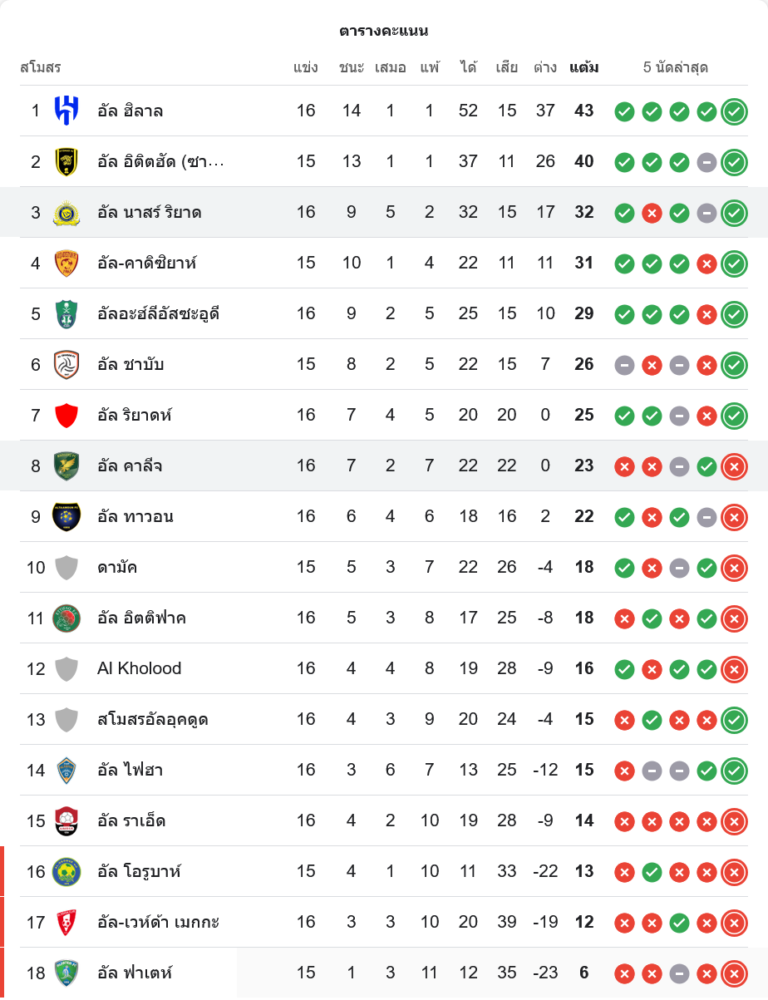Click the red Al Riyadh shield icon

click(x=66, y=415)
